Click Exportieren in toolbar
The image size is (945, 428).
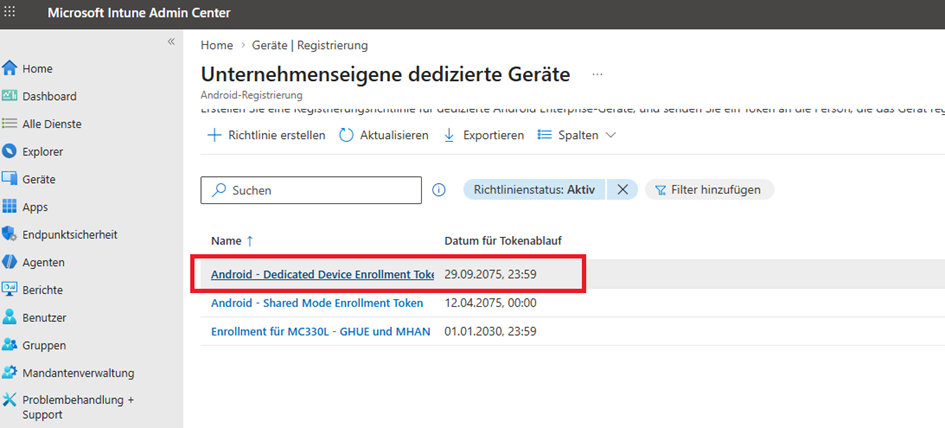[x=483, y=135]
